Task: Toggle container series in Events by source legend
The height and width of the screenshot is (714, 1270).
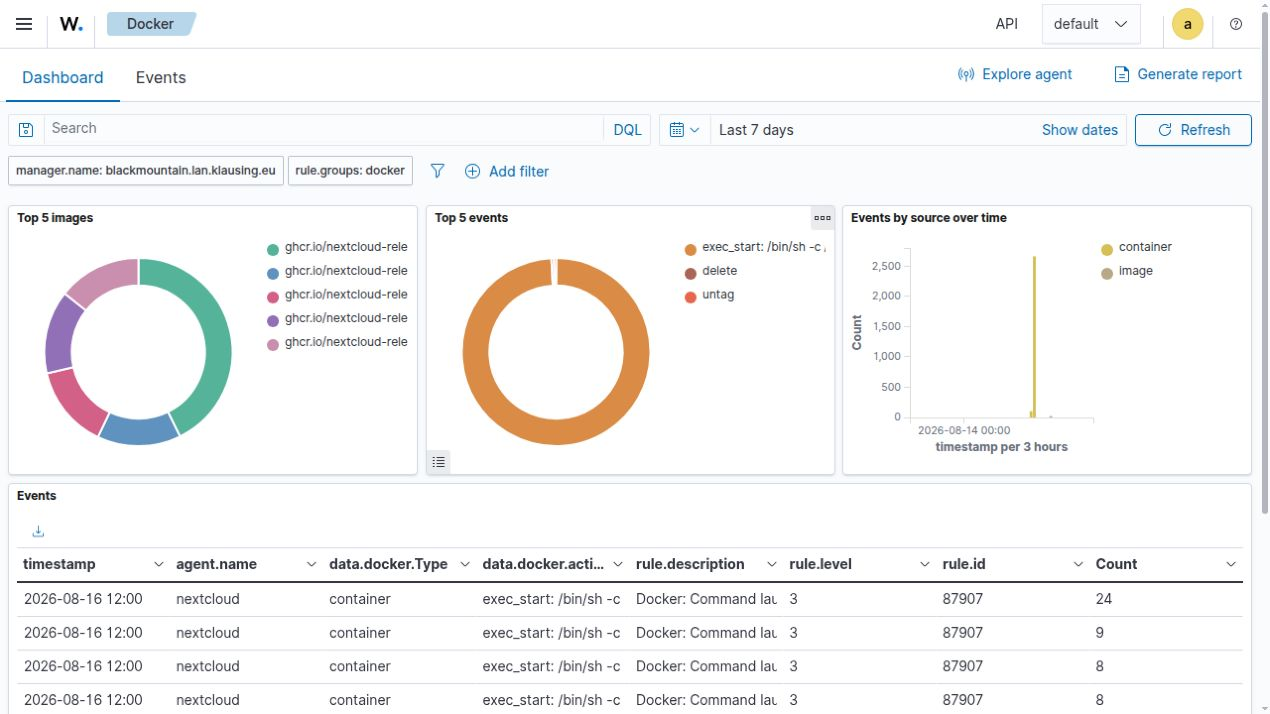Action: click(1136, 247)
